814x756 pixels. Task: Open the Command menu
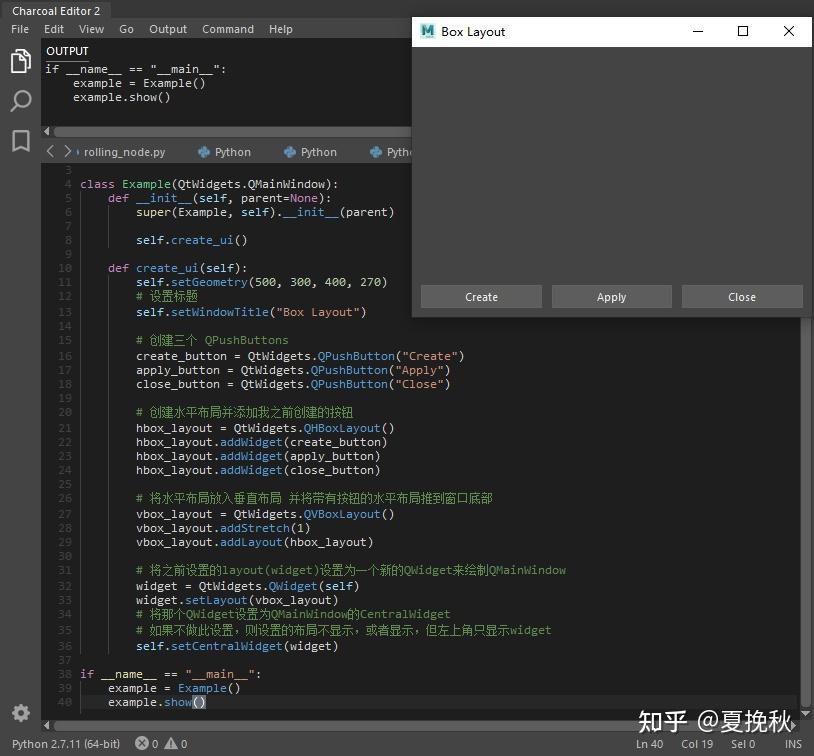pos(227,29)
